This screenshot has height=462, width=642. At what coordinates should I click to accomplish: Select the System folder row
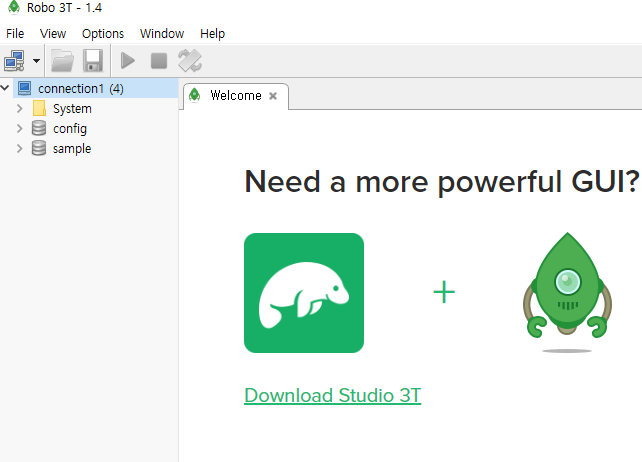coord(72,109)
